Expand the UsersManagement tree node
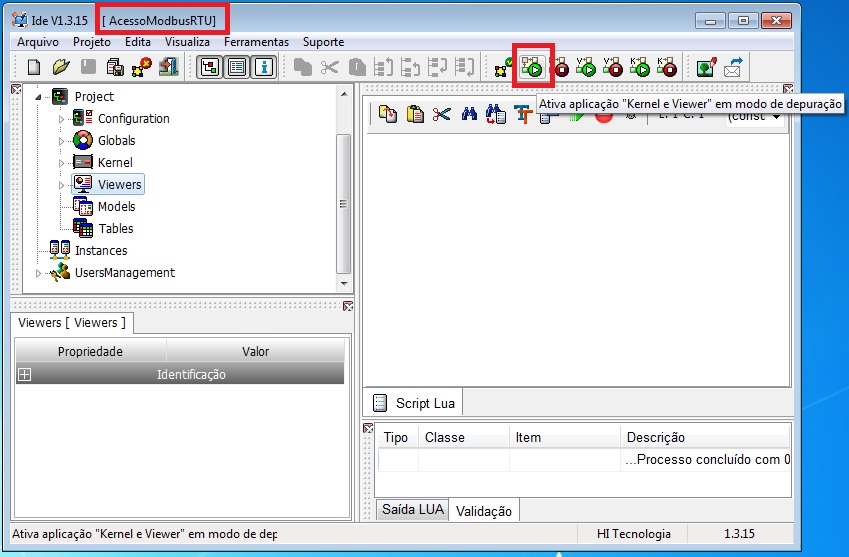The height and width of the screenshot is (557, 849). coord(38,273)
